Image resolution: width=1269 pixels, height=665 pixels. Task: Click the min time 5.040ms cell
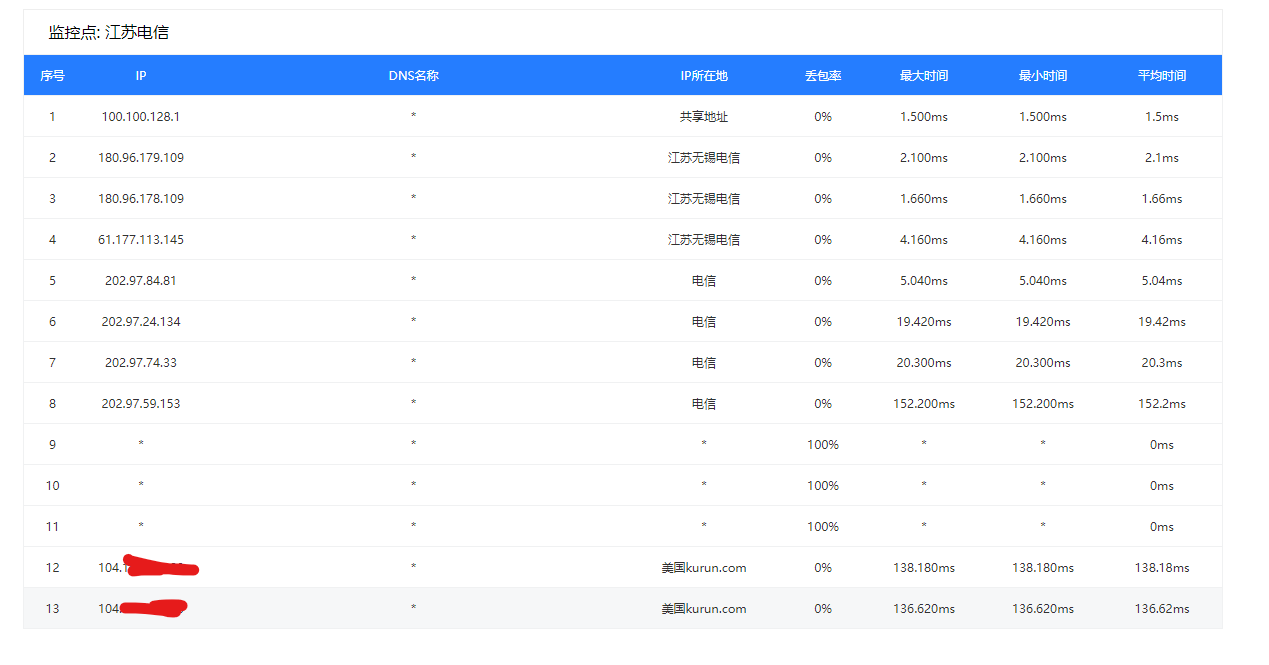[x=1043, y=281]
